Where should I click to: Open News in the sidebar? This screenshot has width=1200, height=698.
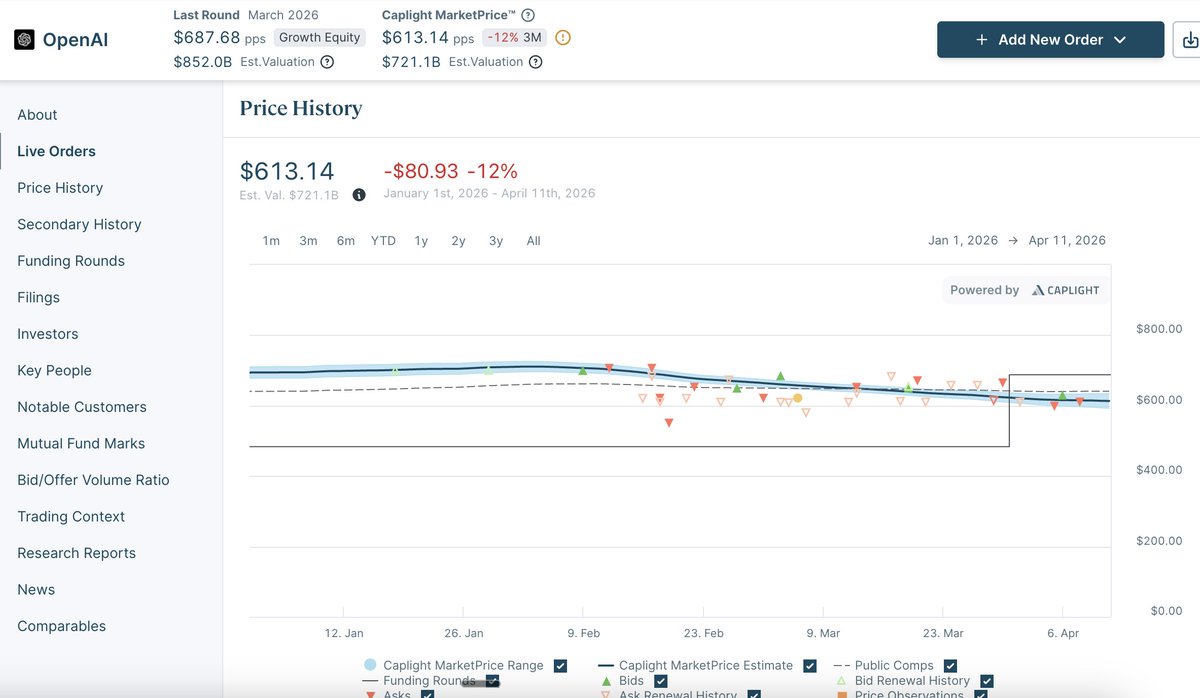click(x=36, y=590)
